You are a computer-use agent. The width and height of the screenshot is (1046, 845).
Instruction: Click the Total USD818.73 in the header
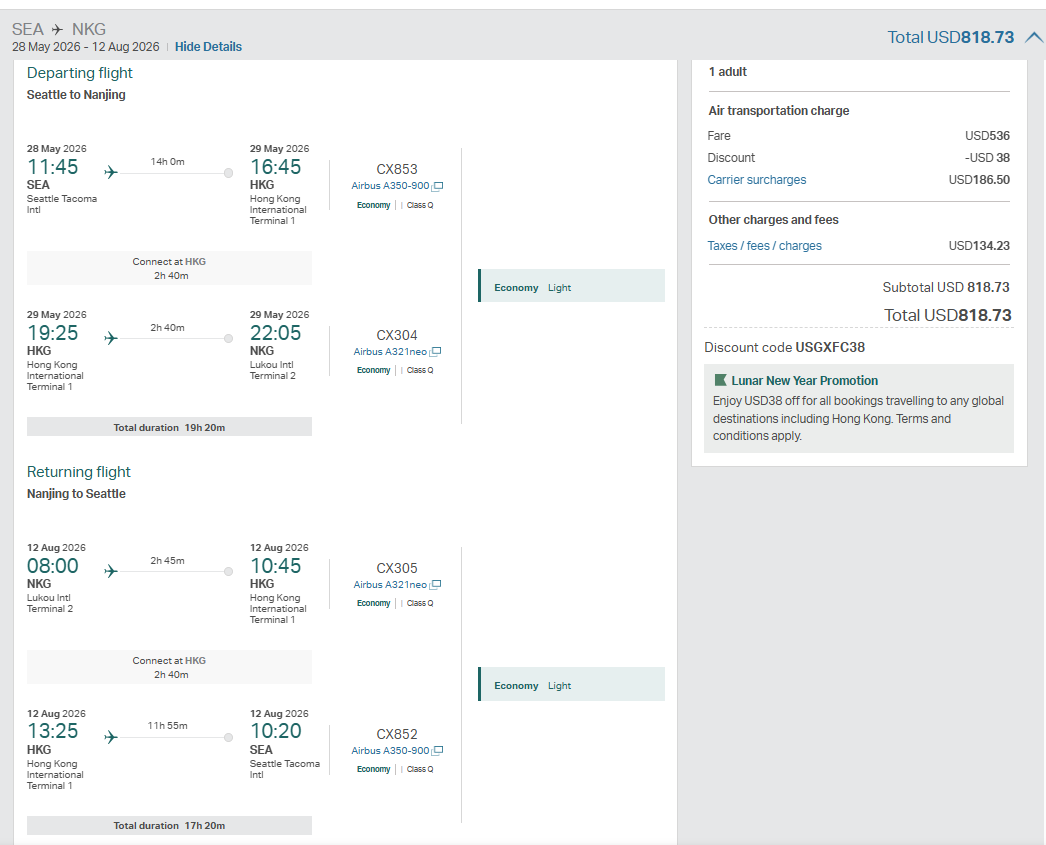click(950, 38)
